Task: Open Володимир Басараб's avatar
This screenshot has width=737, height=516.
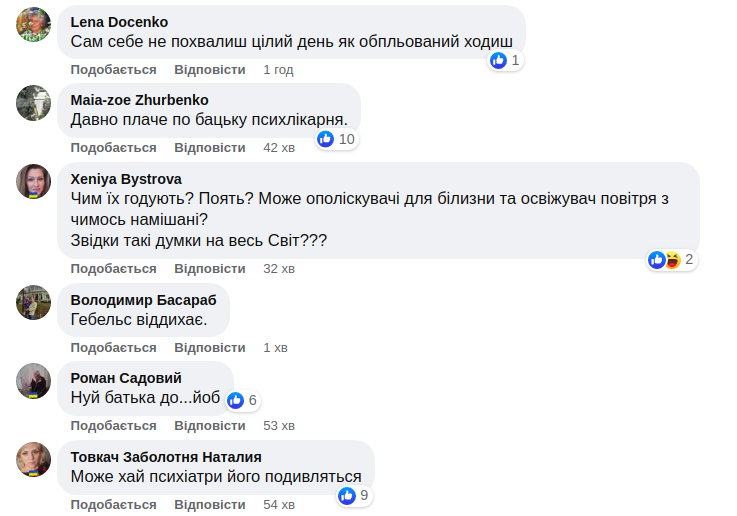Action: coord(34,302)
